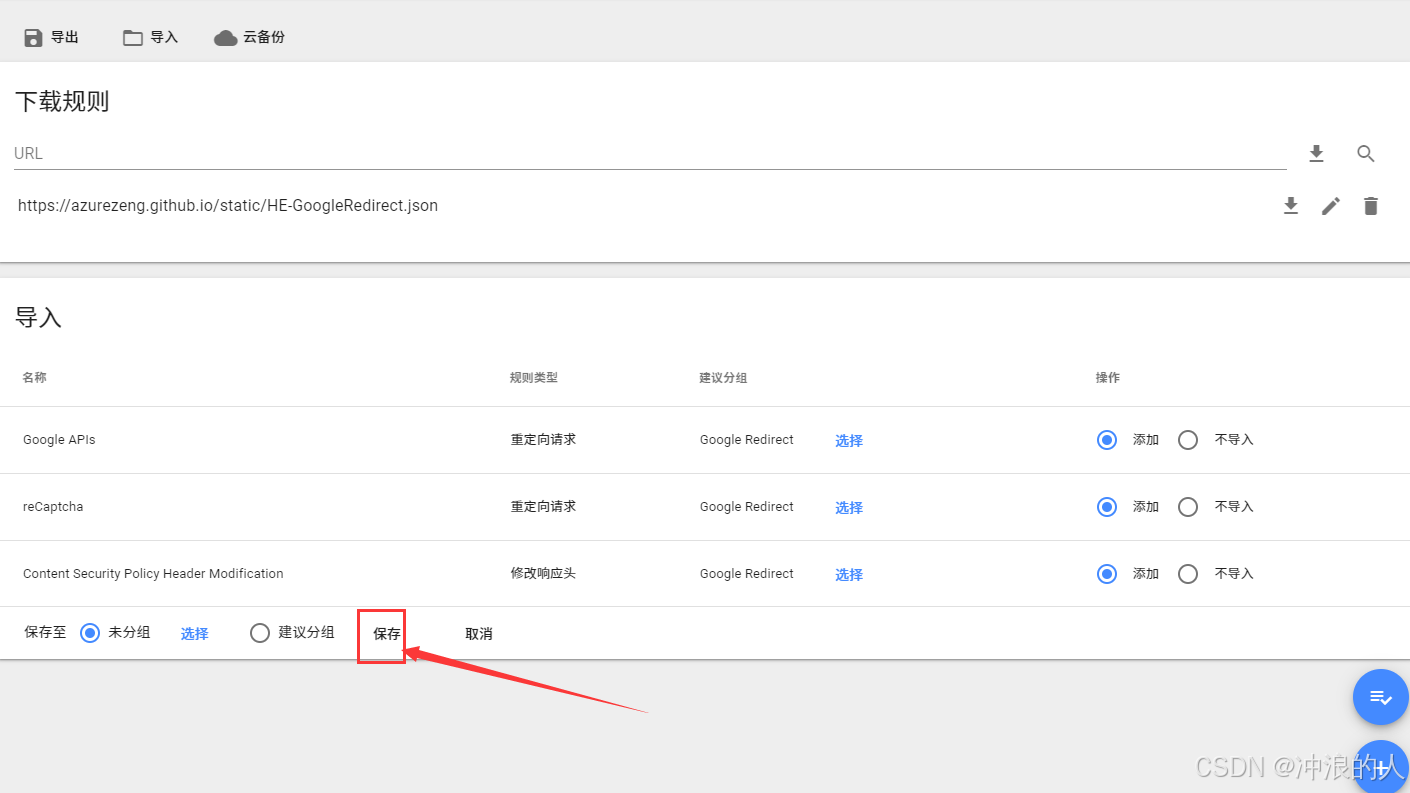Select 不导入 for Google APIs
Screen dimensions: 1410x793
coord(1188,440)
